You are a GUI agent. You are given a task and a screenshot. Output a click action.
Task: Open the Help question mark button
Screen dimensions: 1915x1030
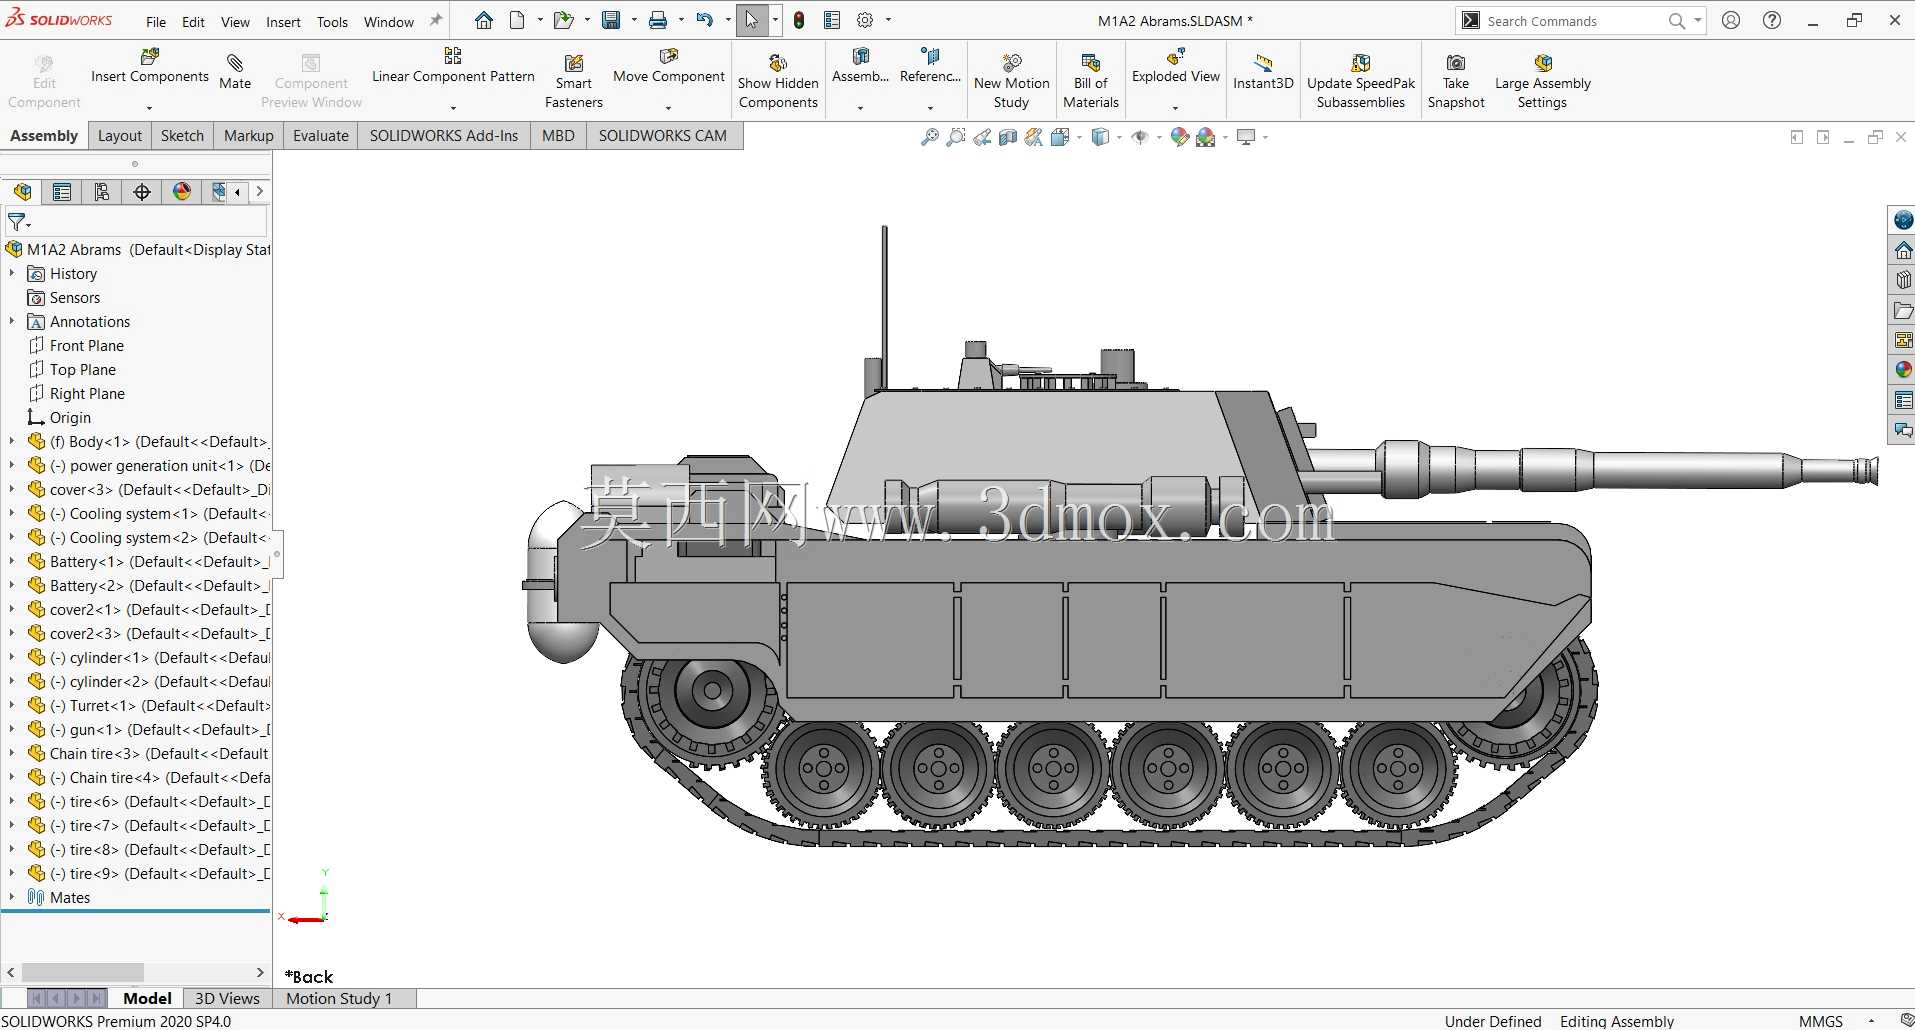point(1772,20)
